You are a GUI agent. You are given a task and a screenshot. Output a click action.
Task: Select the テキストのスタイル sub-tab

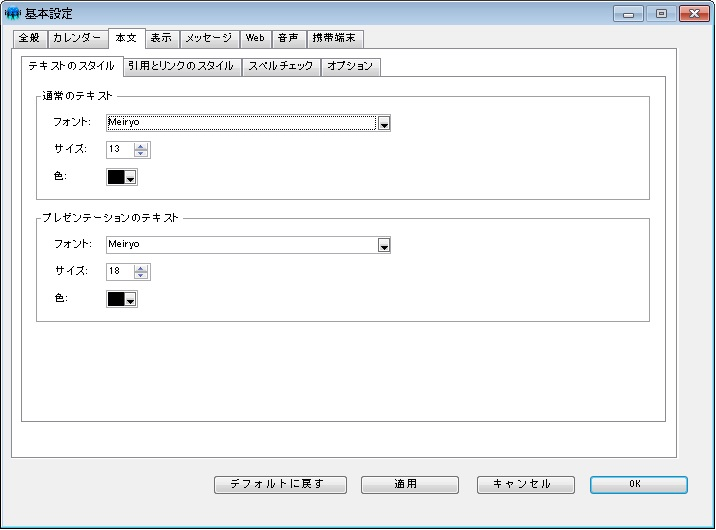(72, 66)
